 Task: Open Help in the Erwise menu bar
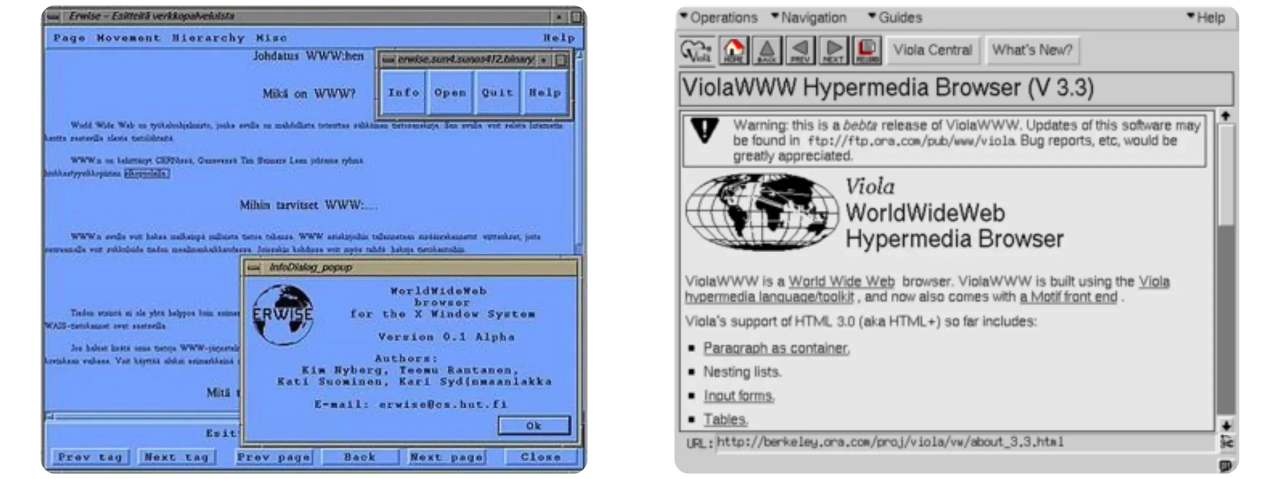coord(559,36)
